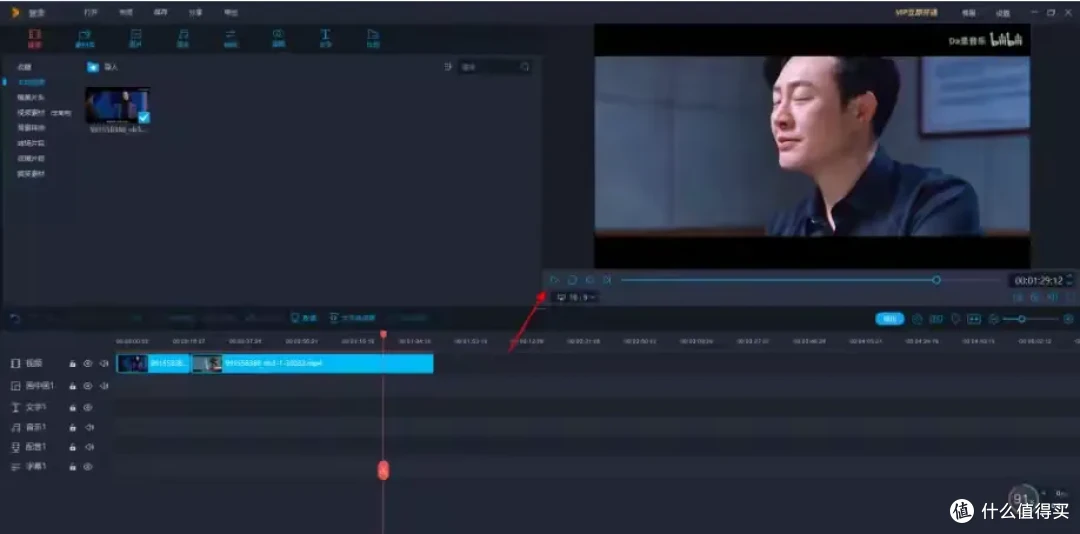Screen dimensions: 1080x534
Task: Open the last toolbar tab with the folder-corner icon
Action: click(373, 38)
